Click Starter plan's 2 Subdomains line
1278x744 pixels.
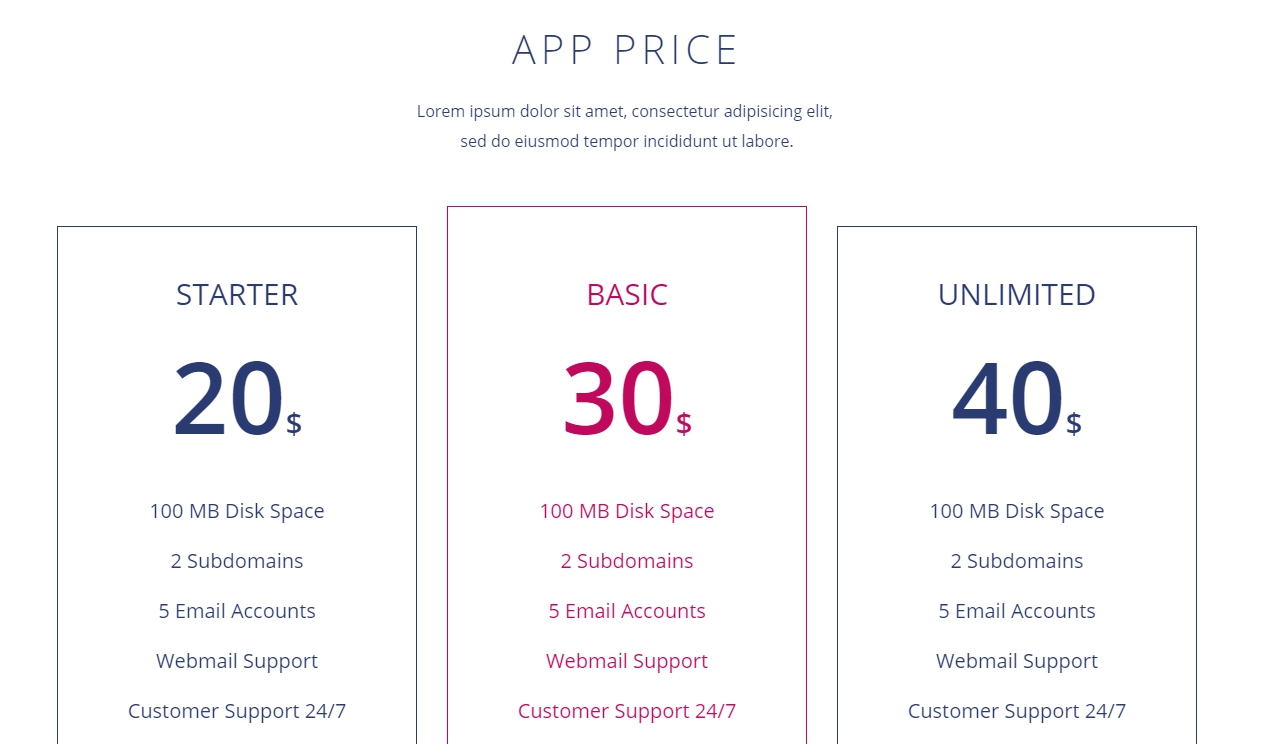237,561
